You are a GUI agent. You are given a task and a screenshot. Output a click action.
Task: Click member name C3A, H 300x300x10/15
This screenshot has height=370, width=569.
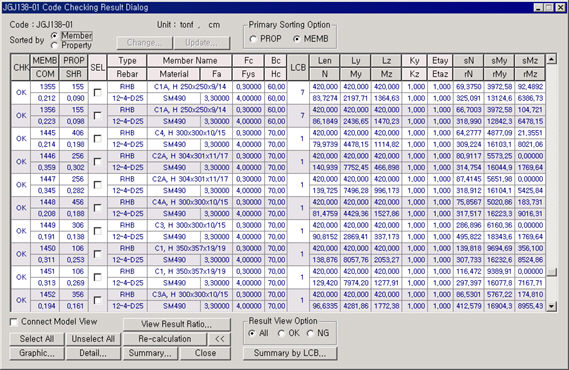coord(190,295)
